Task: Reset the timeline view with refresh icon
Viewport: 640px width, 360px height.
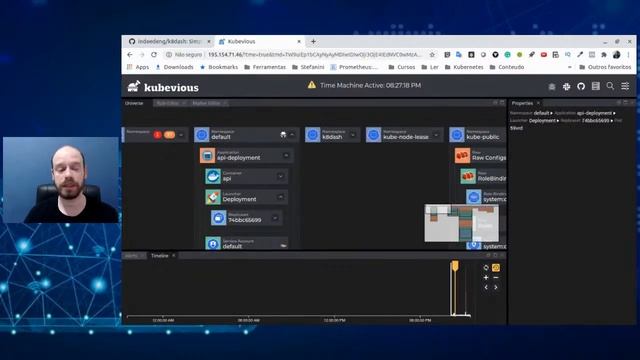Action: (x=486, y=268)
